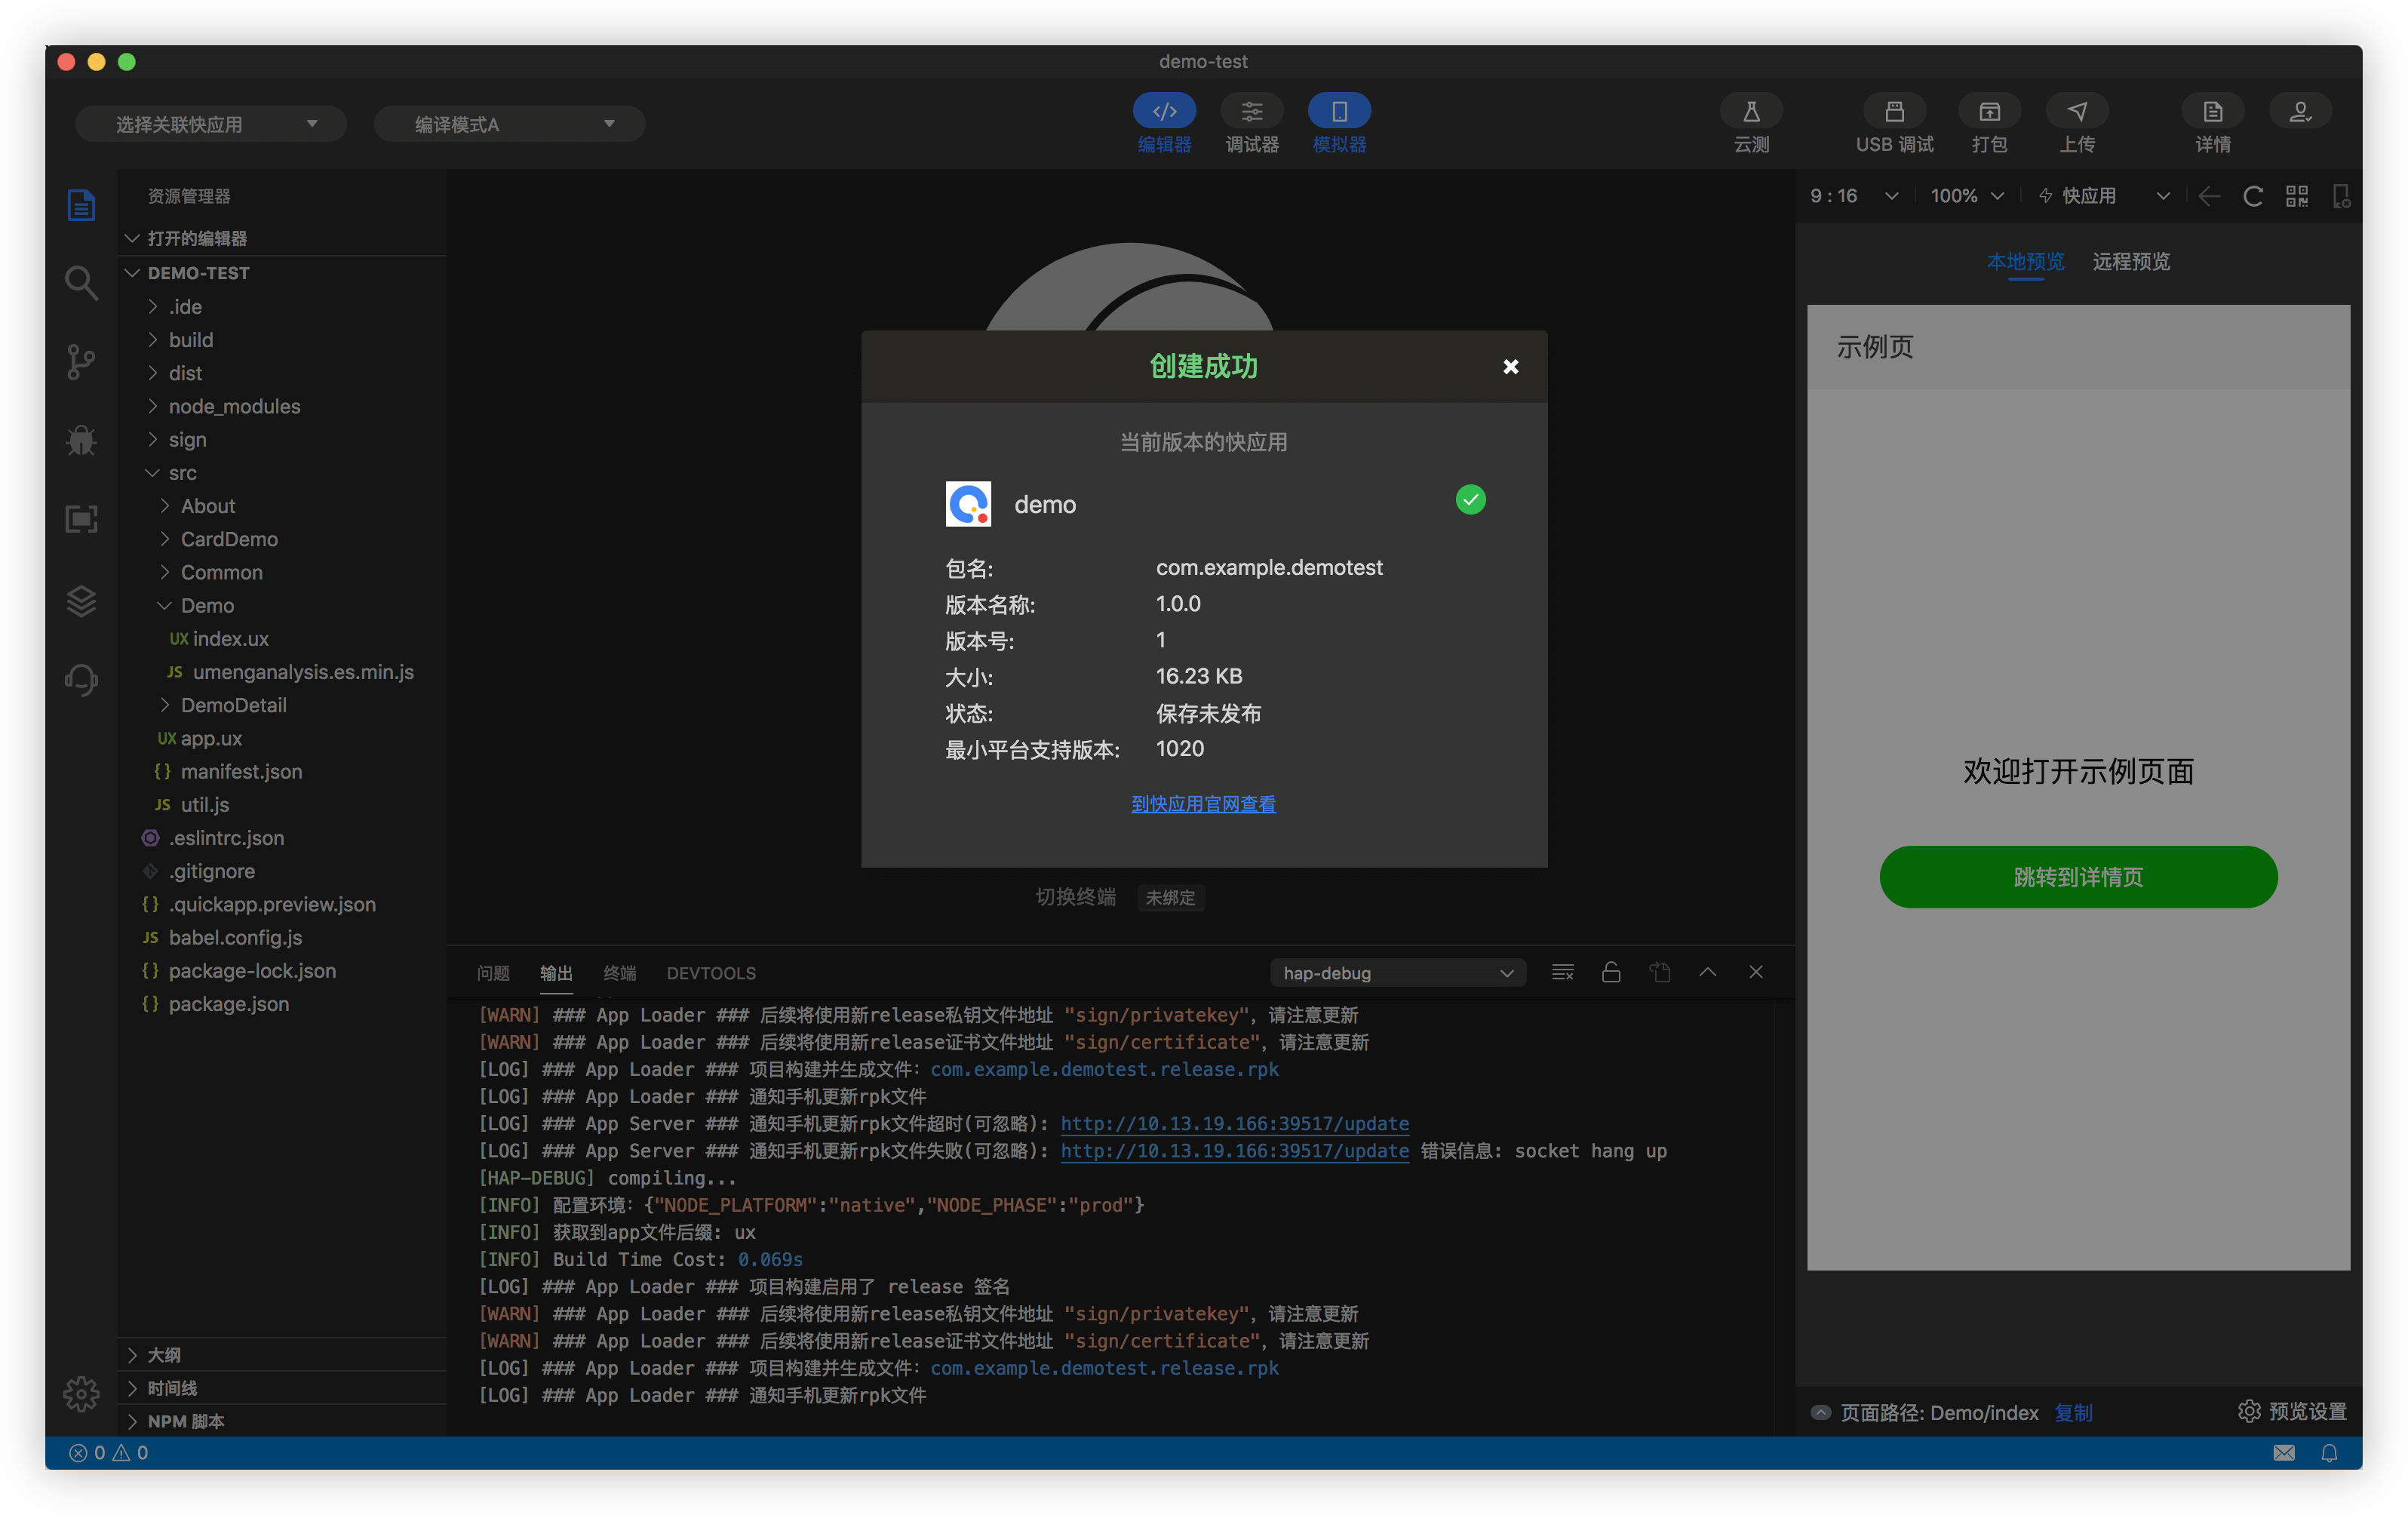Toggle the 编辑器 editor panel
This screenshot has height=1515, width=2408.
point(1164,112)
